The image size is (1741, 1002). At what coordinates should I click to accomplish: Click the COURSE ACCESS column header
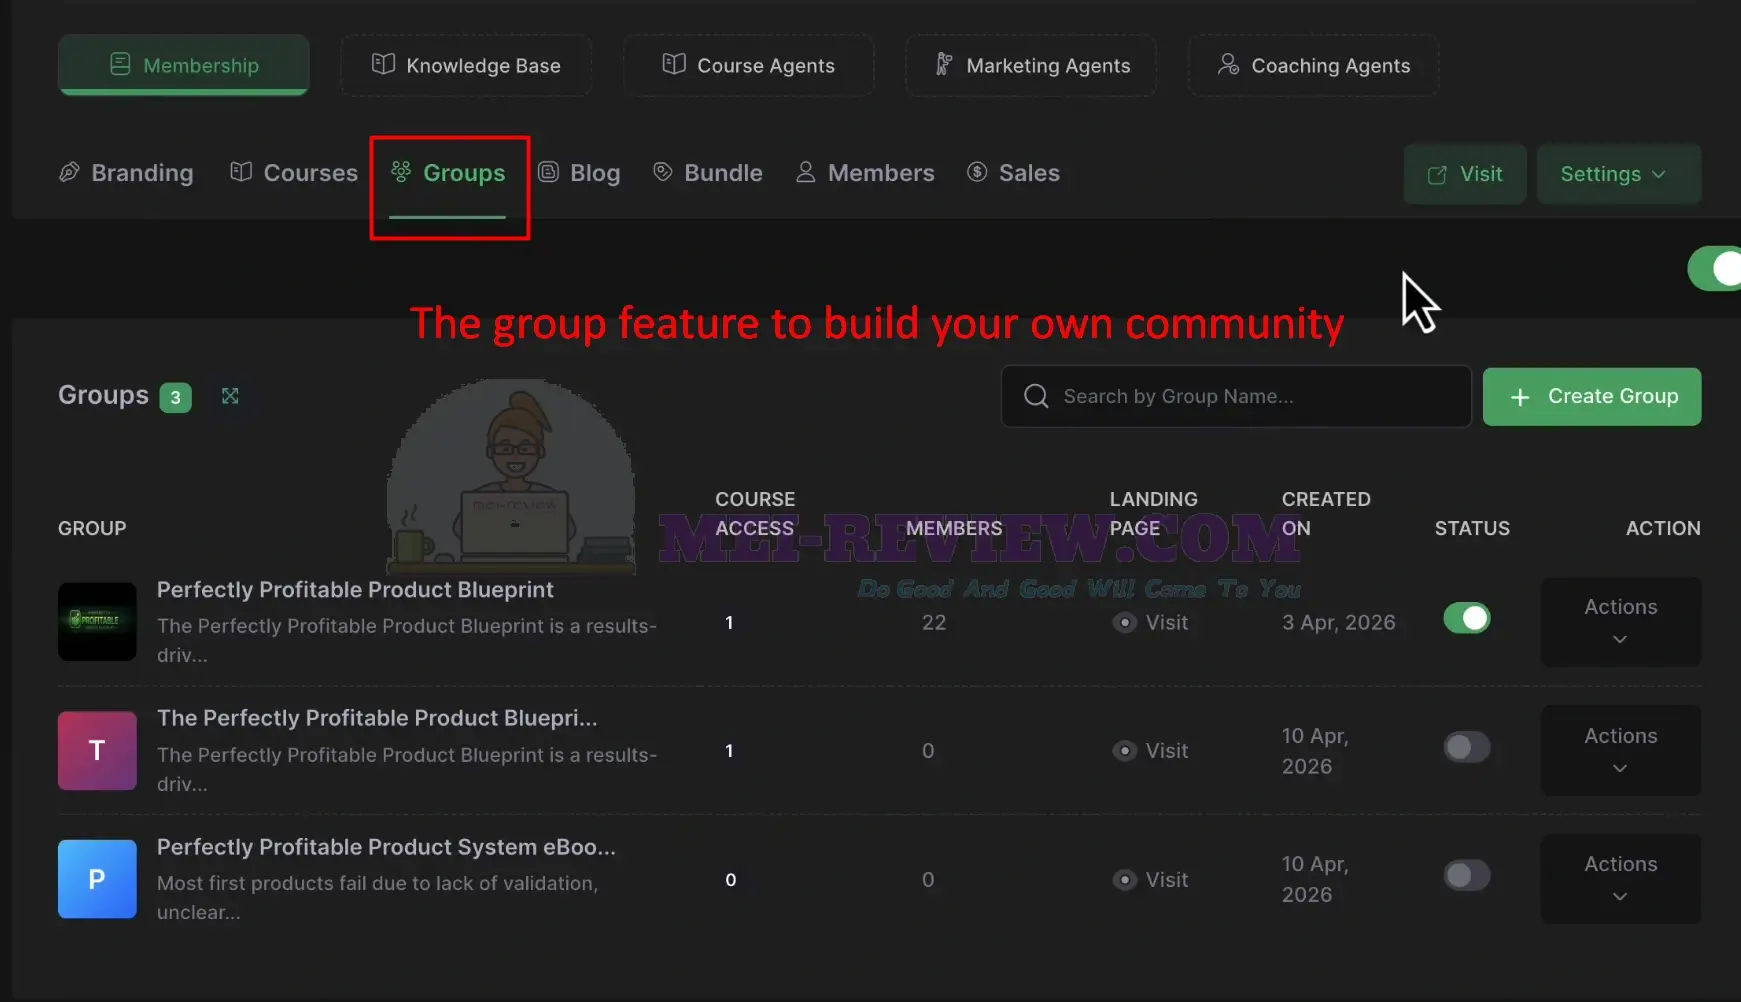[755, 513]
